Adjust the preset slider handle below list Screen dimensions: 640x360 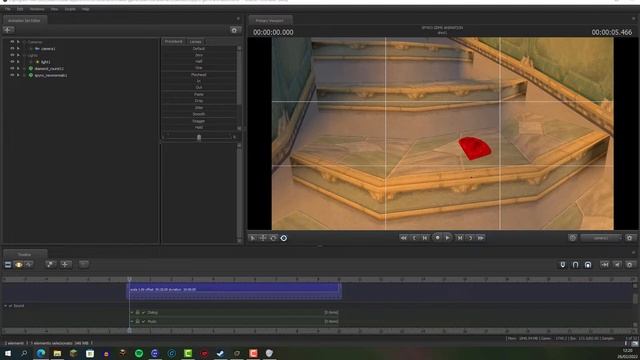(x=199, y=138)
